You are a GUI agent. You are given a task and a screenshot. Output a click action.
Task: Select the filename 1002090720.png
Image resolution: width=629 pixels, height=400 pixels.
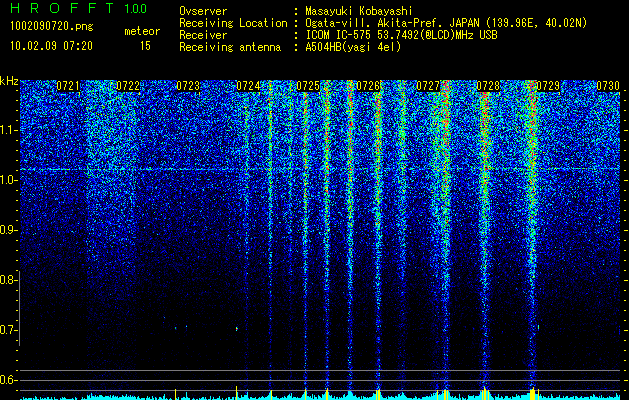point(52,27)
